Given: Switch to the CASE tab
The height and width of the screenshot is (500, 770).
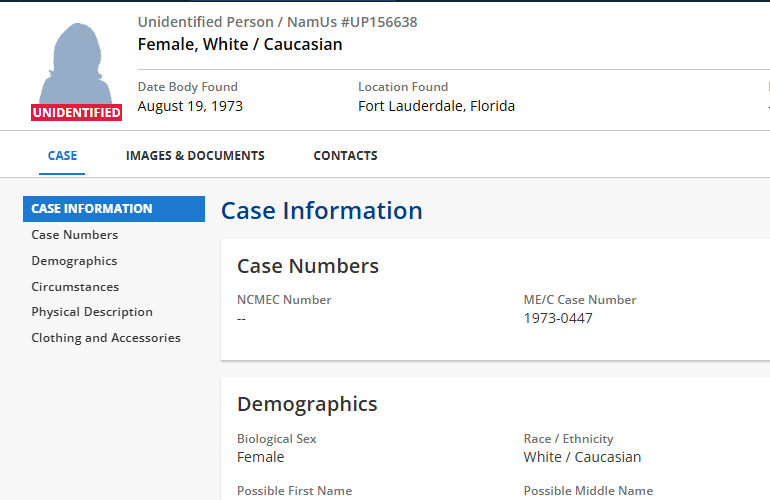Looking at the screenshot, I should tap(62, 156).
